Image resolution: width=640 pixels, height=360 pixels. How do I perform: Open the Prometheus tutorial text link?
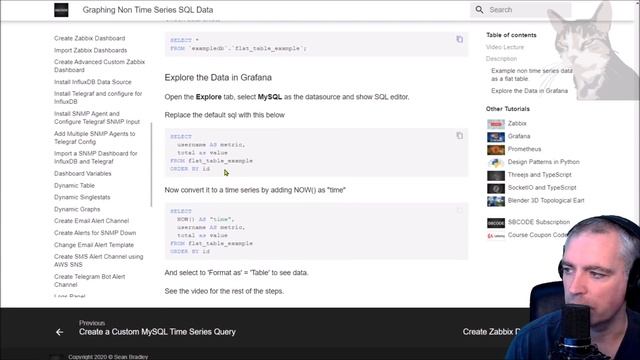pyautogui.click(x=524, y=149)
